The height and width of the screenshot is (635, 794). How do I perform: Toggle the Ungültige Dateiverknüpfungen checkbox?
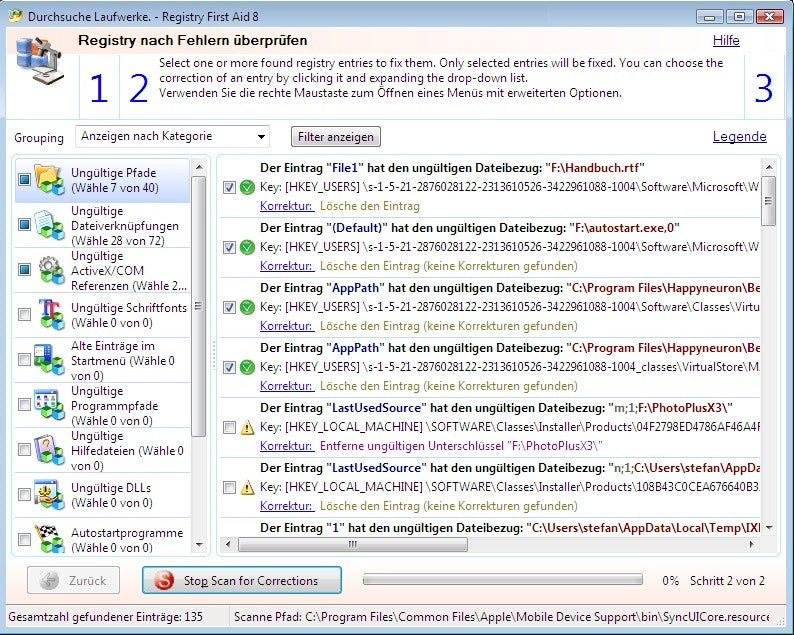24,224
